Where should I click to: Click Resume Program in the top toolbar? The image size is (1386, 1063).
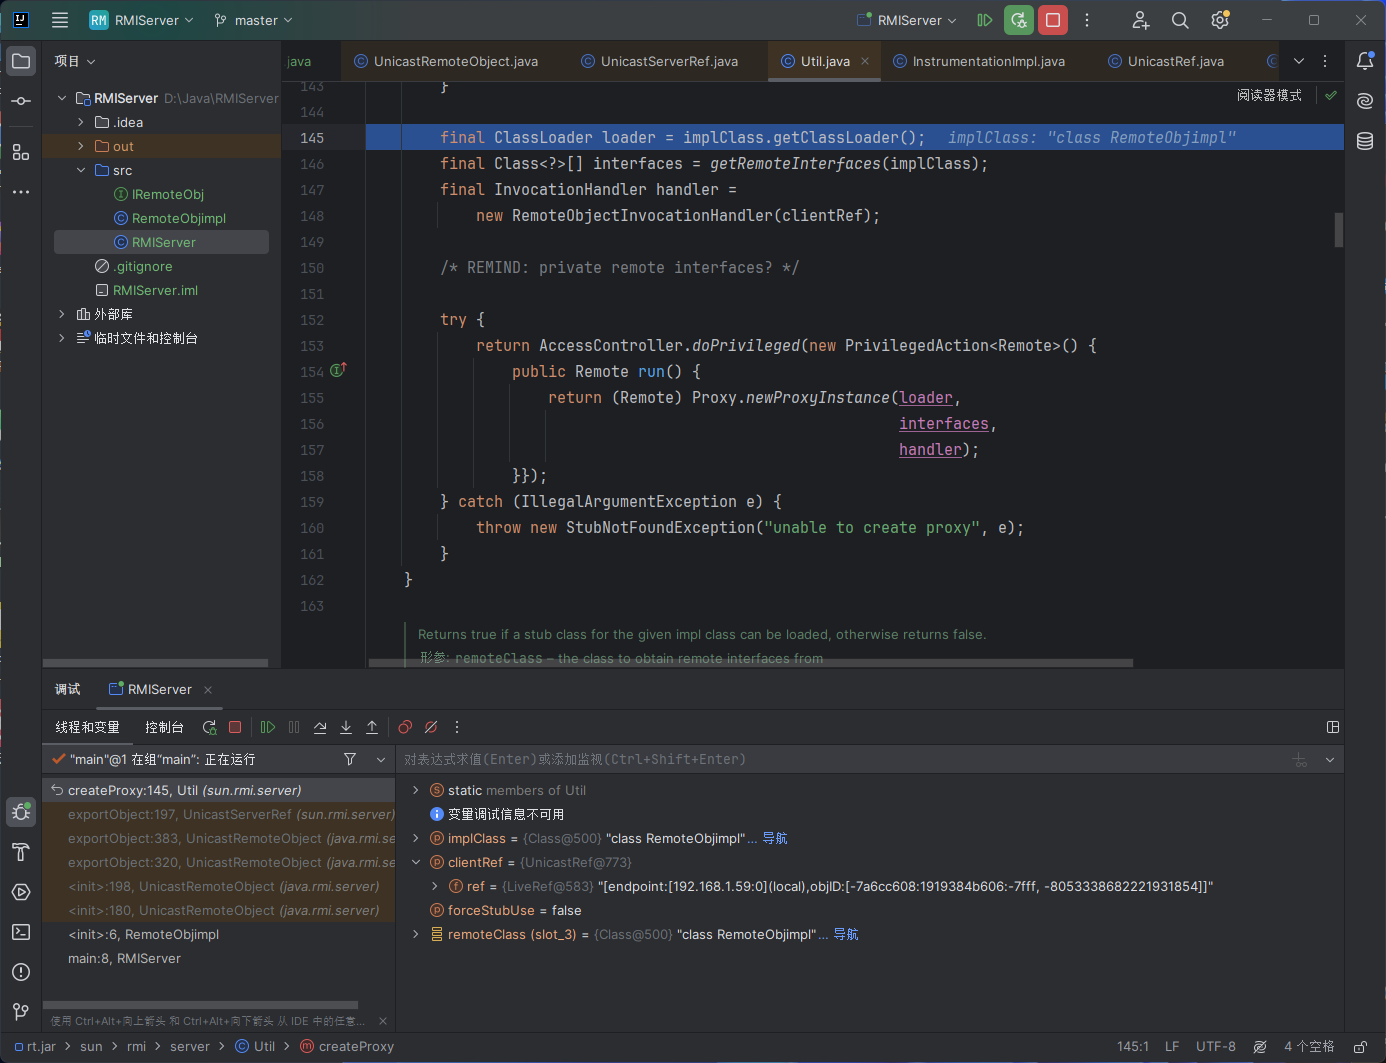coord(985,20)
